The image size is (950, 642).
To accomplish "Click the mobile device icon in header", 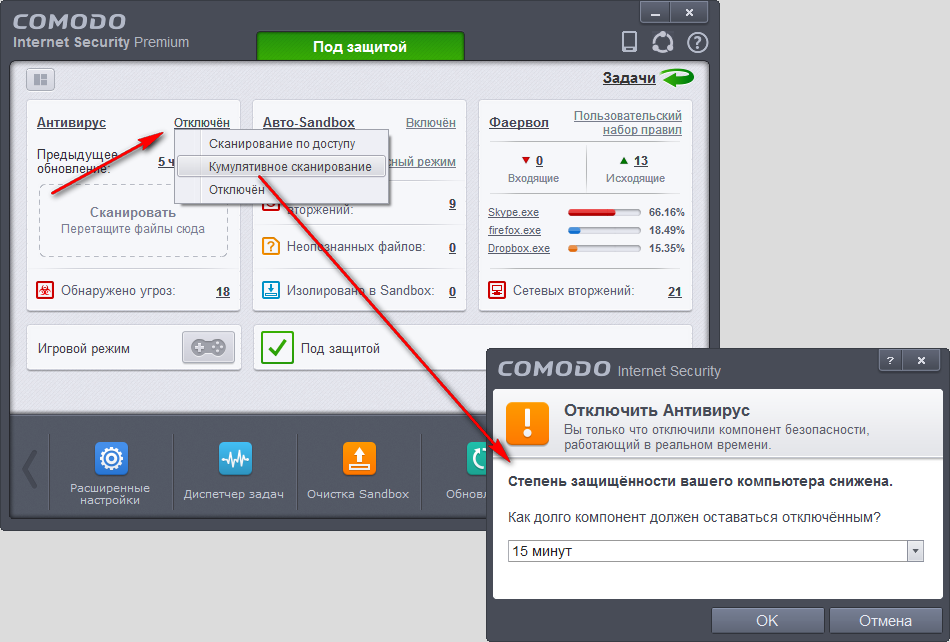I will [x=629, y=42].
